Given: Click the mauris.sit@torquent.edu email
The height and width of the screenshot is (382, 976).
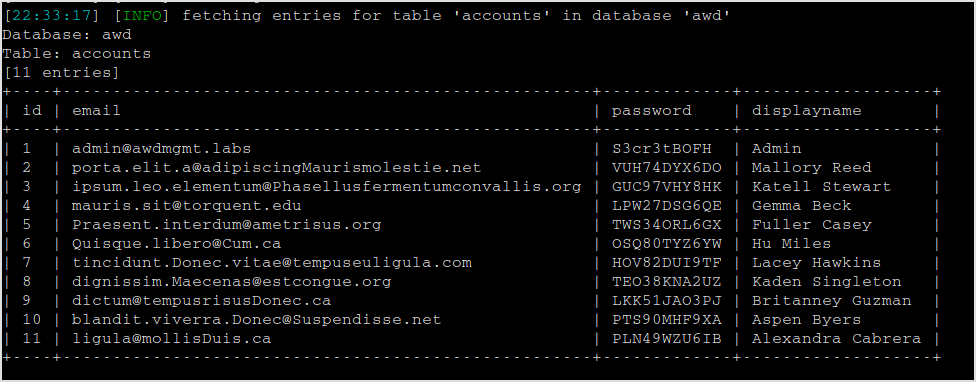Looking at the screenshot, I should (x=187, y=206).
